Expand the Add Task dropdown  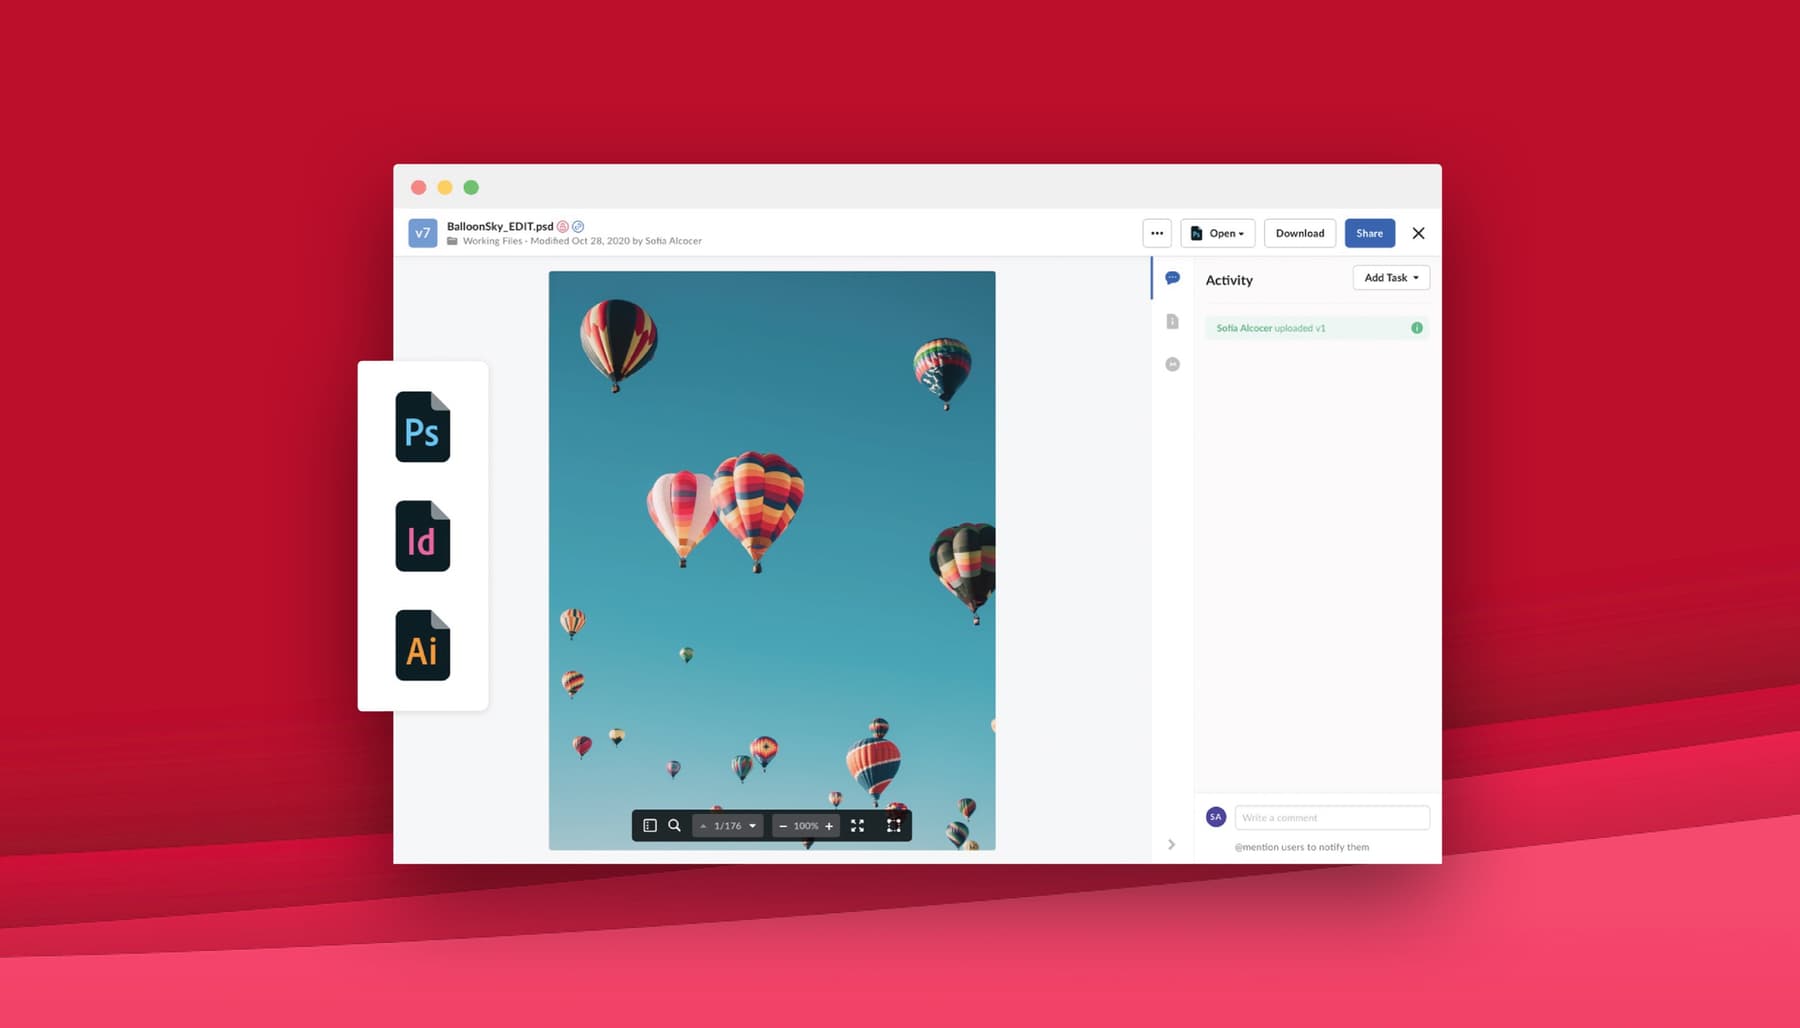1390,277
